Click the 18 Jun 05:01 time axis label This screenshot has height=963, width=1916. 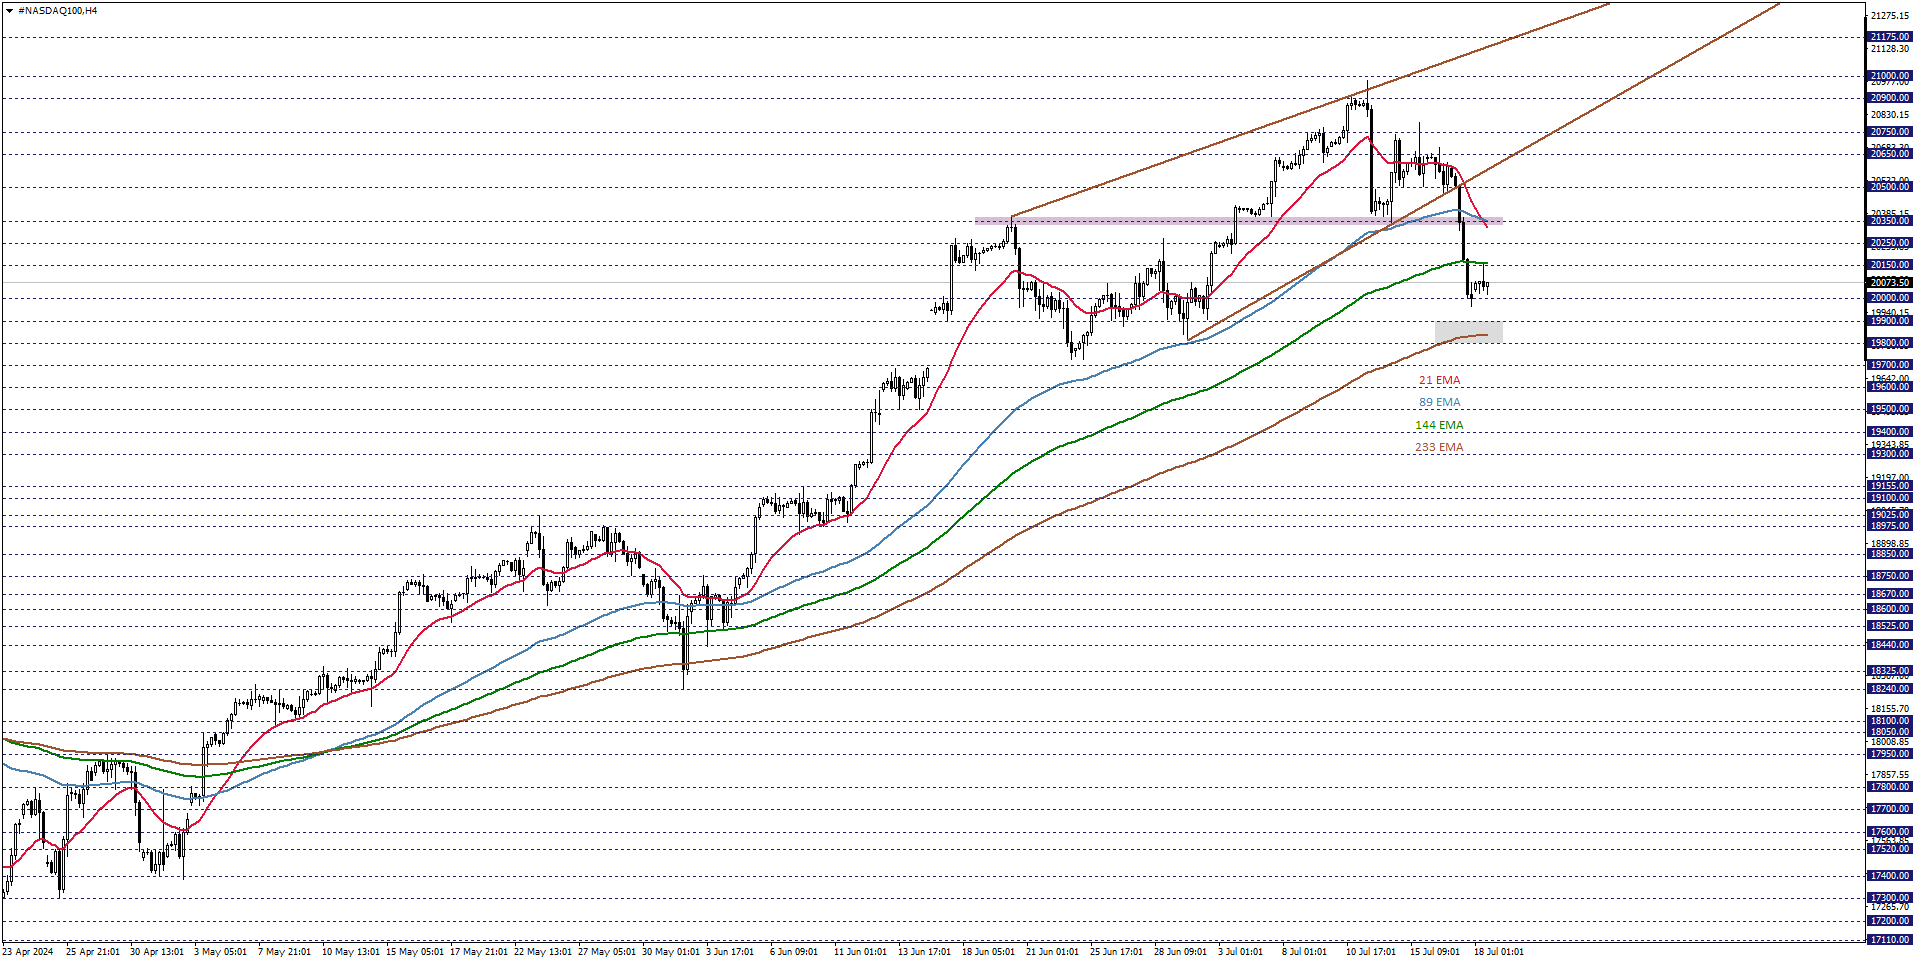[988, 952]
